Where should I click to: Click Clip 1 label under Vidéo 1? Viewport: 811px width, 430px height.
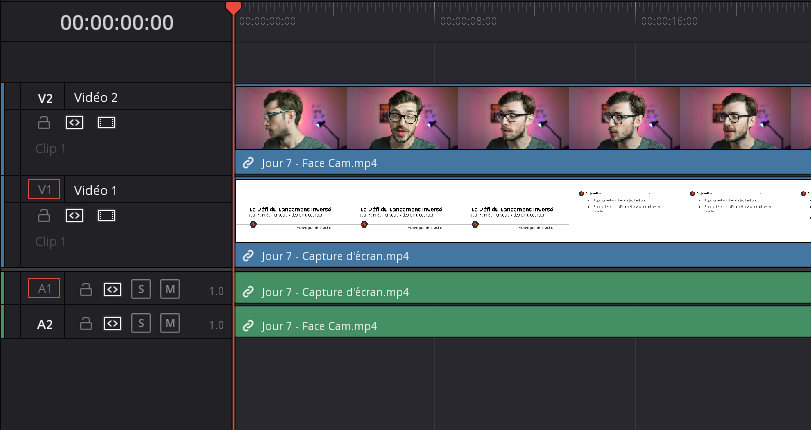(x=50, y=242)
